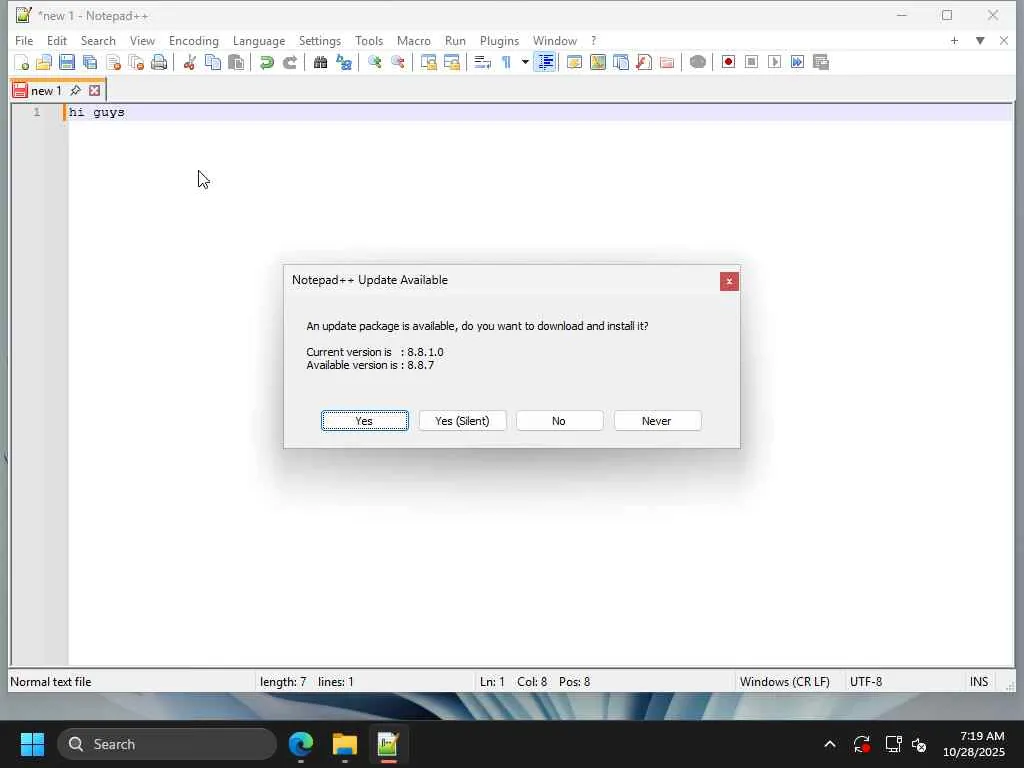The image size is (1024, 768).
Task: Click Never in the update dialog
Action: click(x=658, y=421)
